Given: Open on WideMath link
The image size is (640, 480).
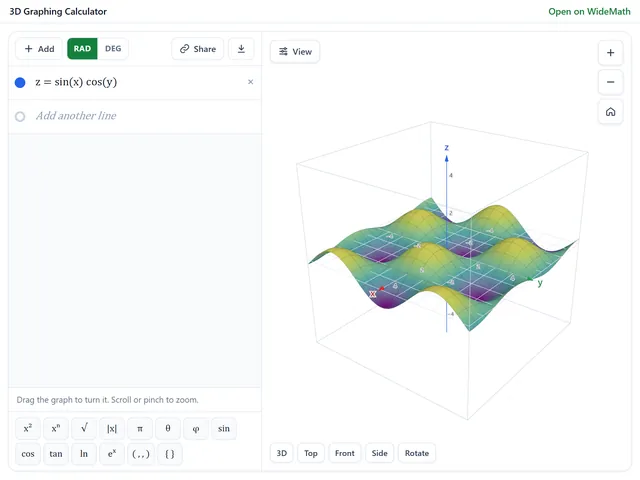Looking at the screenshot, I should (x=589, y=11).
